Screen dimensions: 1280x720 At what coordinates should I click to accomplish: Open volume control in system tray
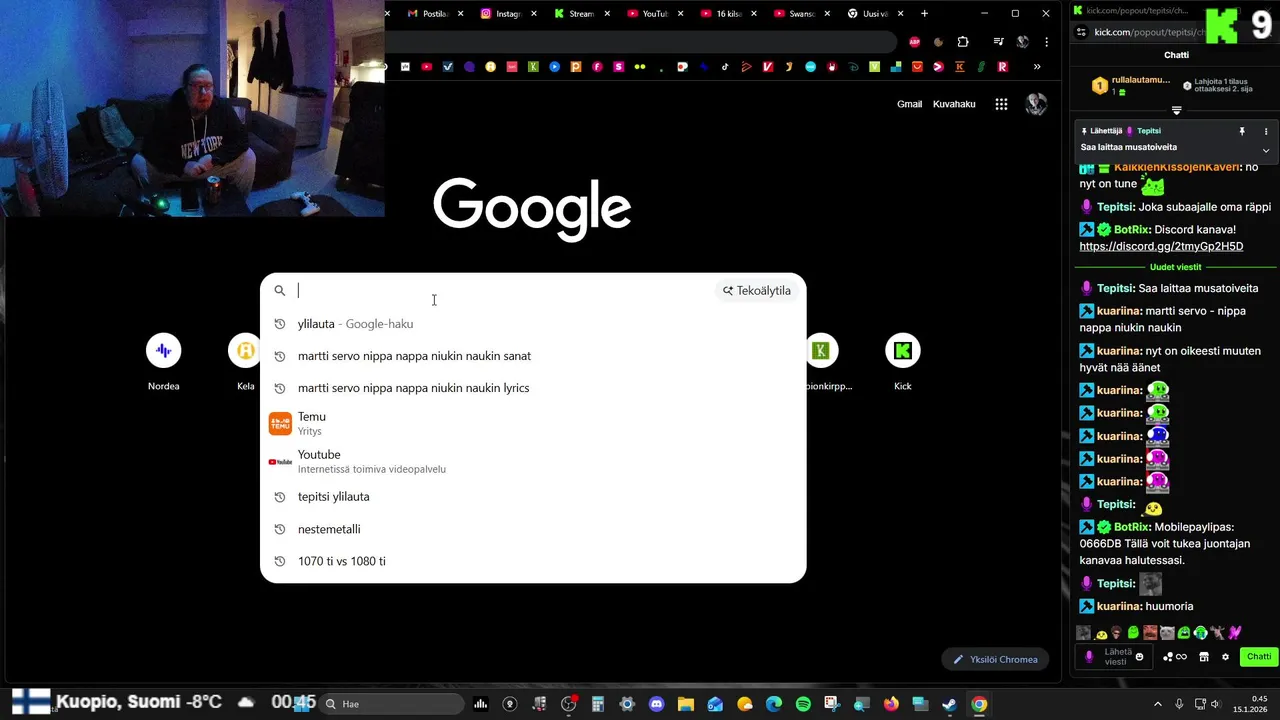pos(1216,704)
